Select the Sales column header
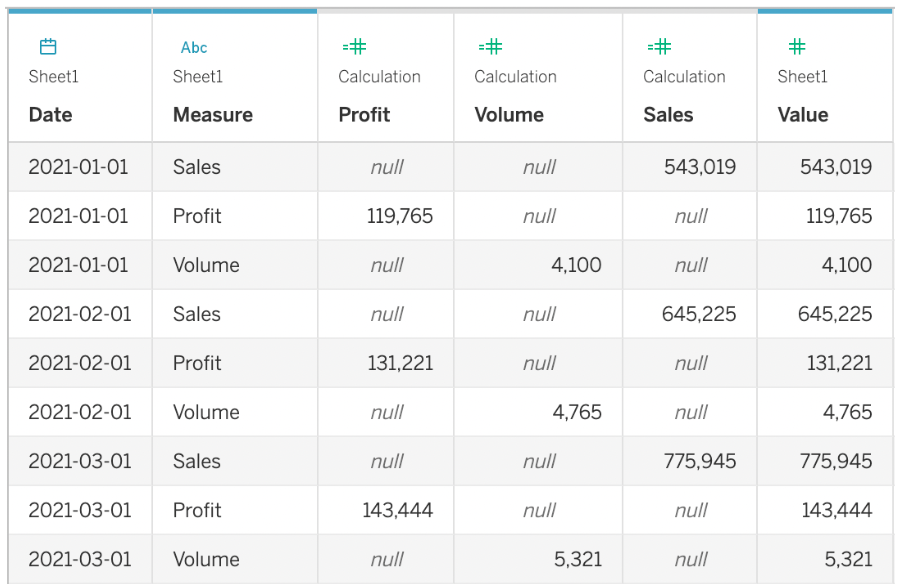This screenshot has height=587, width=902. pos(668,115)
